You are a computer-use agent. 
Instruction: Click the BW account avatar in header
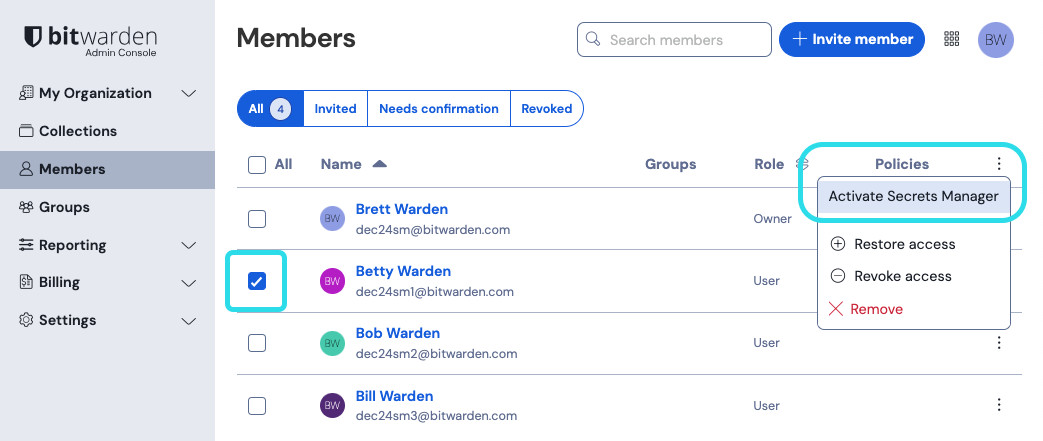(995, 39)
